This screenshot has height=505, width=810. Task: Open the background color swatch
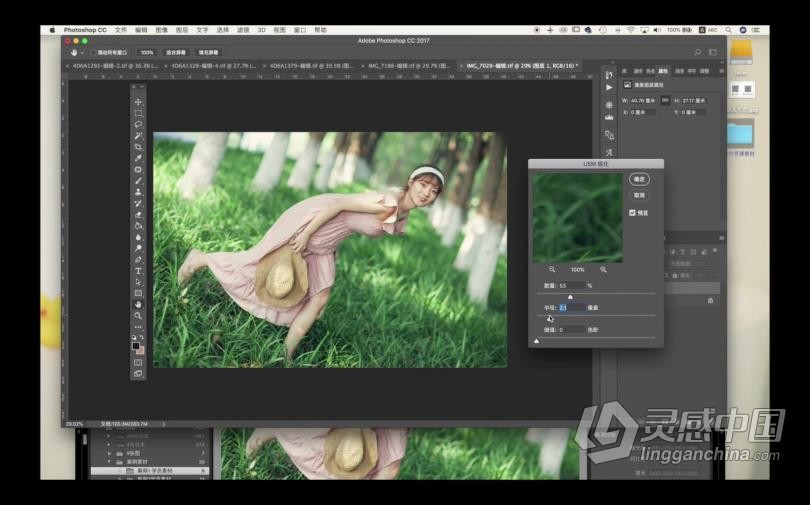pos(141,351)
